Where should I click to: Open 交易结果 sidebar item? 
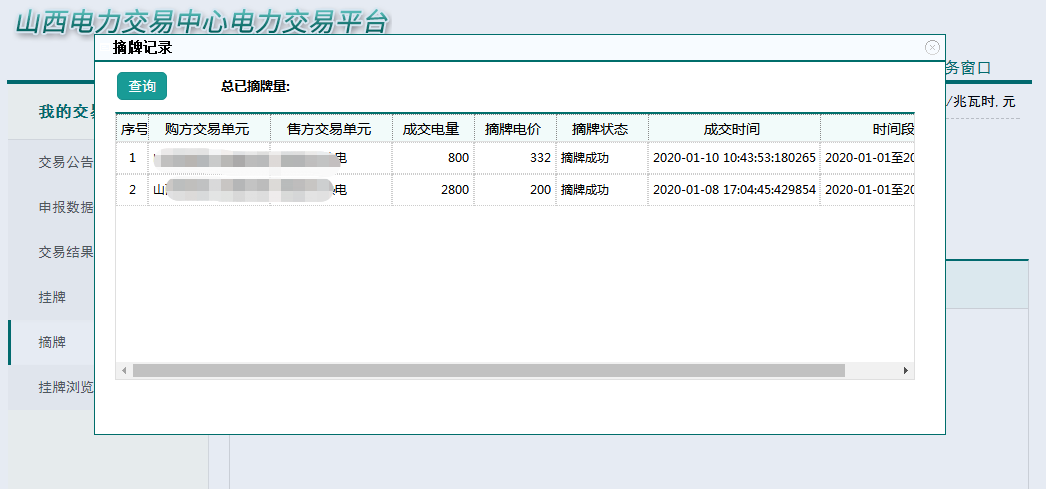(66, 252)
